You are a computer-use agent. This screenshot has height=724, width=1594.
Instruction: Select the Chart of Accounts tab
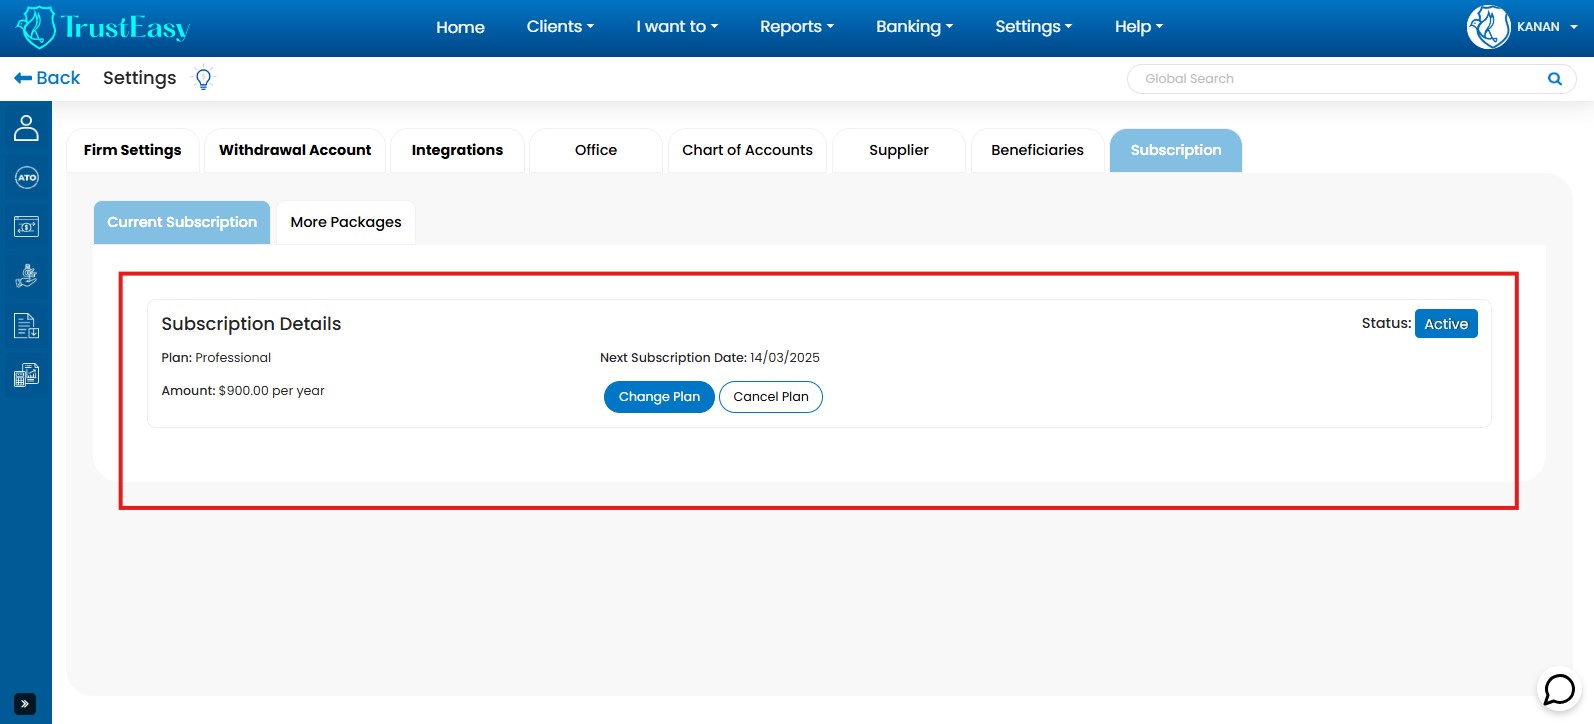747,150
